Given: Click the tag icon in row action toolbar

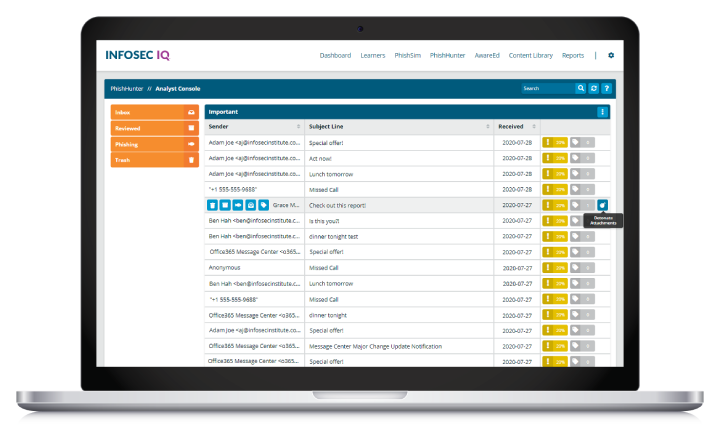Looking at the screenshot, I should click(263, 205).
